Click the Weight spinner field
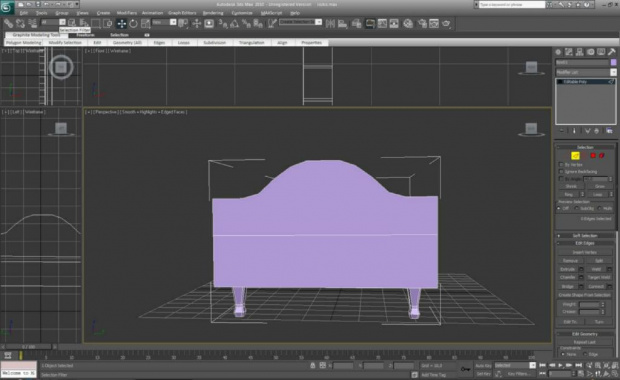The width and height of the screenshot is (620, 380). coord(589,304)
